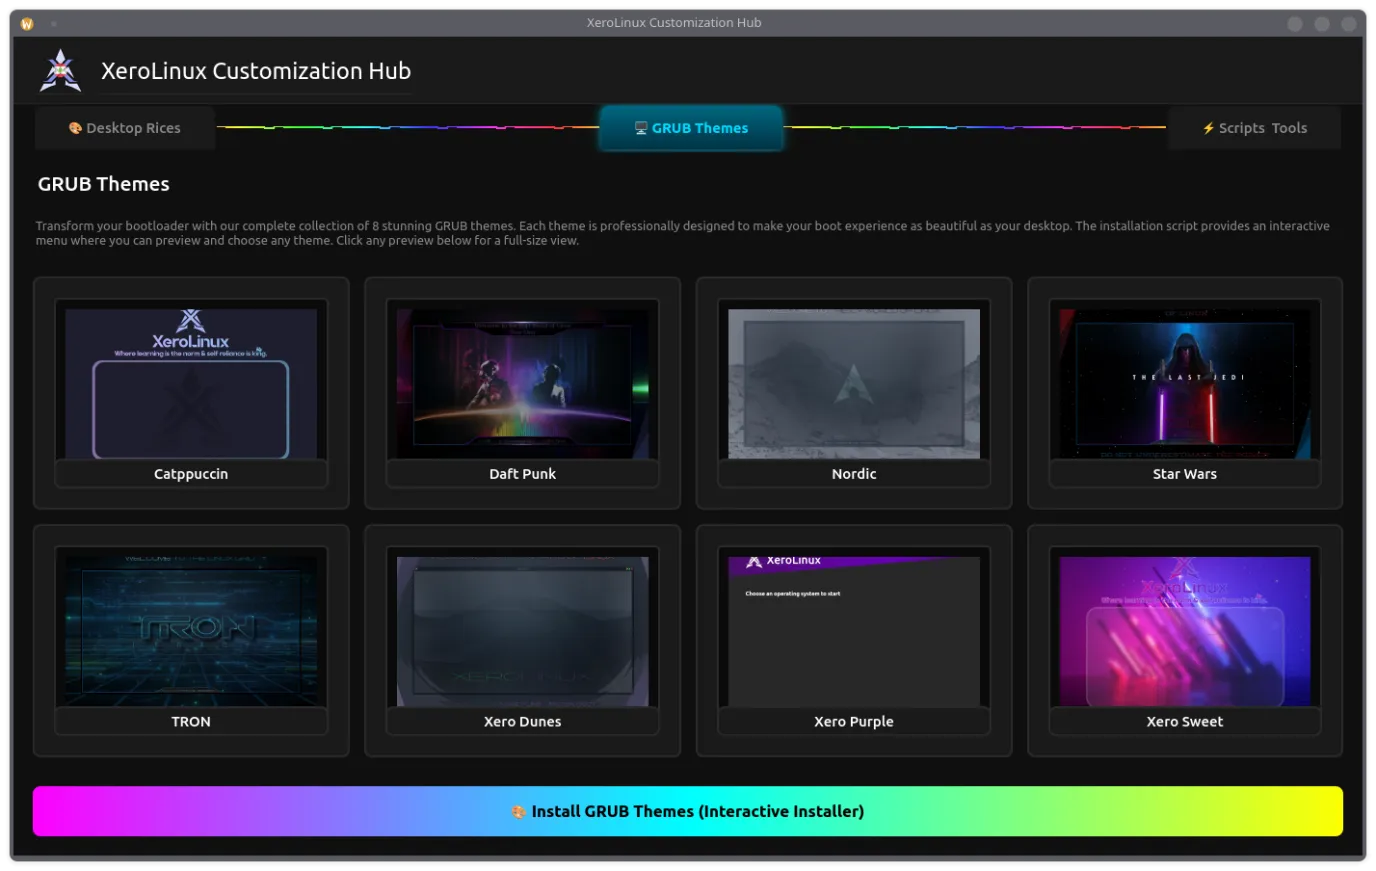The width and height of the screenshot is (1376, 871).
Task: View the Nordic theme full-size
Action: click(x=853, y=383)
